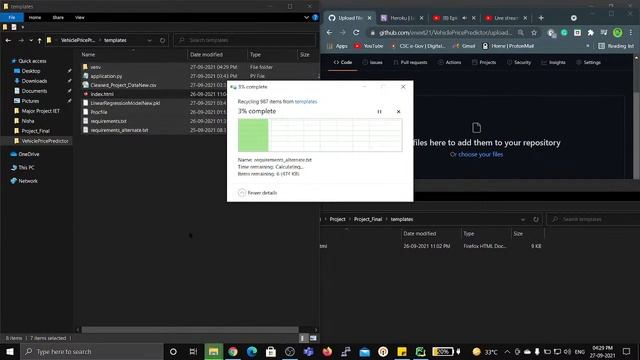640x360 pixels.
Task: Mute the audio-playing YouTube tab
Action: point(464,18)
